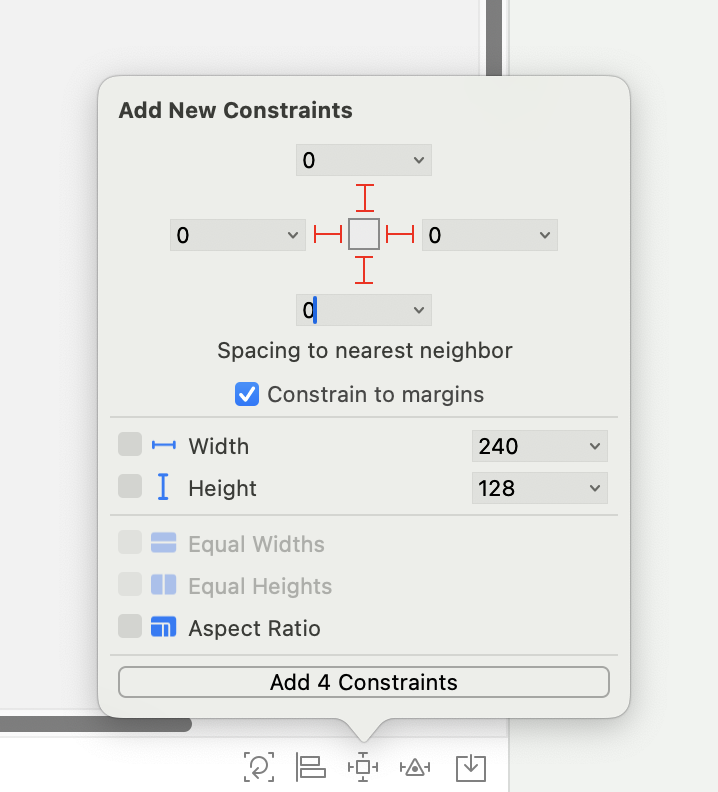The image size is (718, 792).
Task: Expand the Width 240 dropdown arrow
Action: point(595,446)
